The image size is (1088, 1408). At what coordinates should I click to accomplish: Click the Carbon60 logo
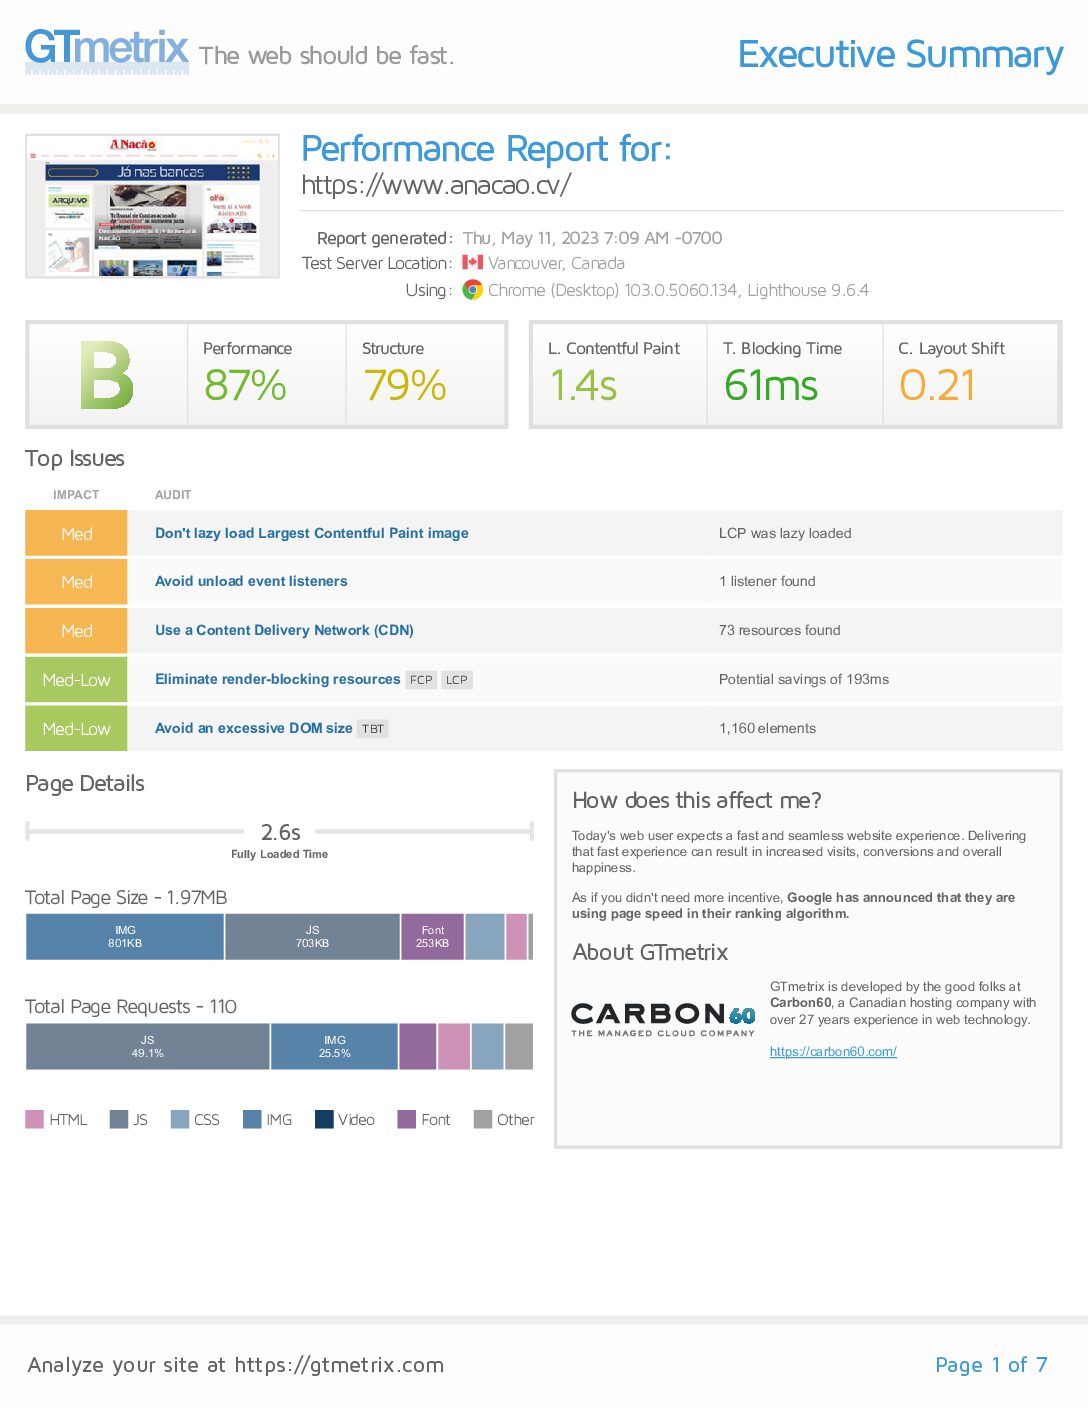click(x=663, y=1019)
